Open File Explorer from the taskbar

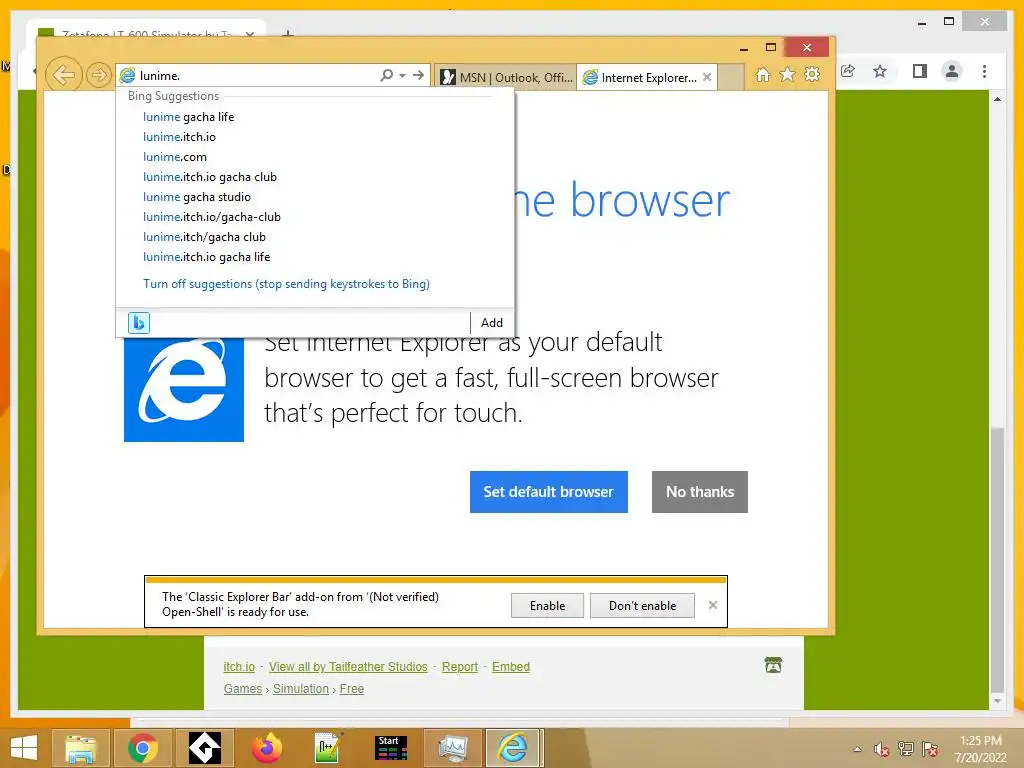pos(81,748)
